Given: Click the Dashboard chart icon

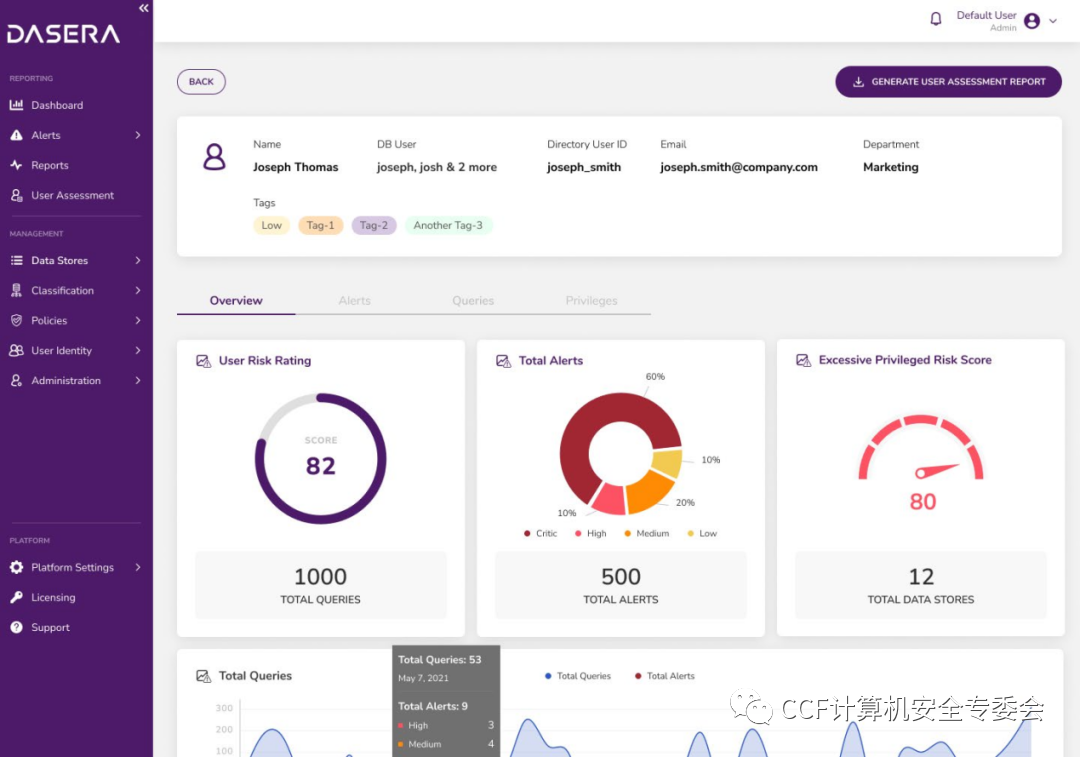Looking at the screenshot, I should (x=17, y=105).
